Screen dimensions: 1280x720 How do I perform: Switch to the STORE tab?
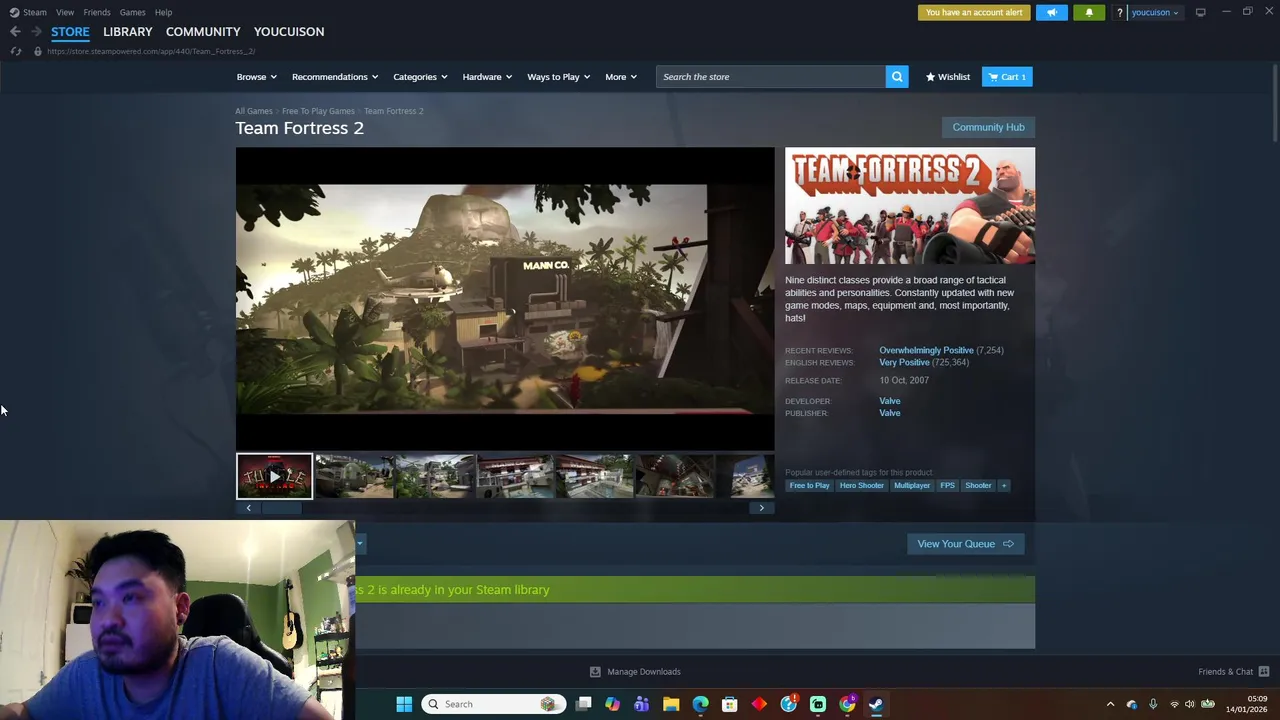tap(70, 32)
